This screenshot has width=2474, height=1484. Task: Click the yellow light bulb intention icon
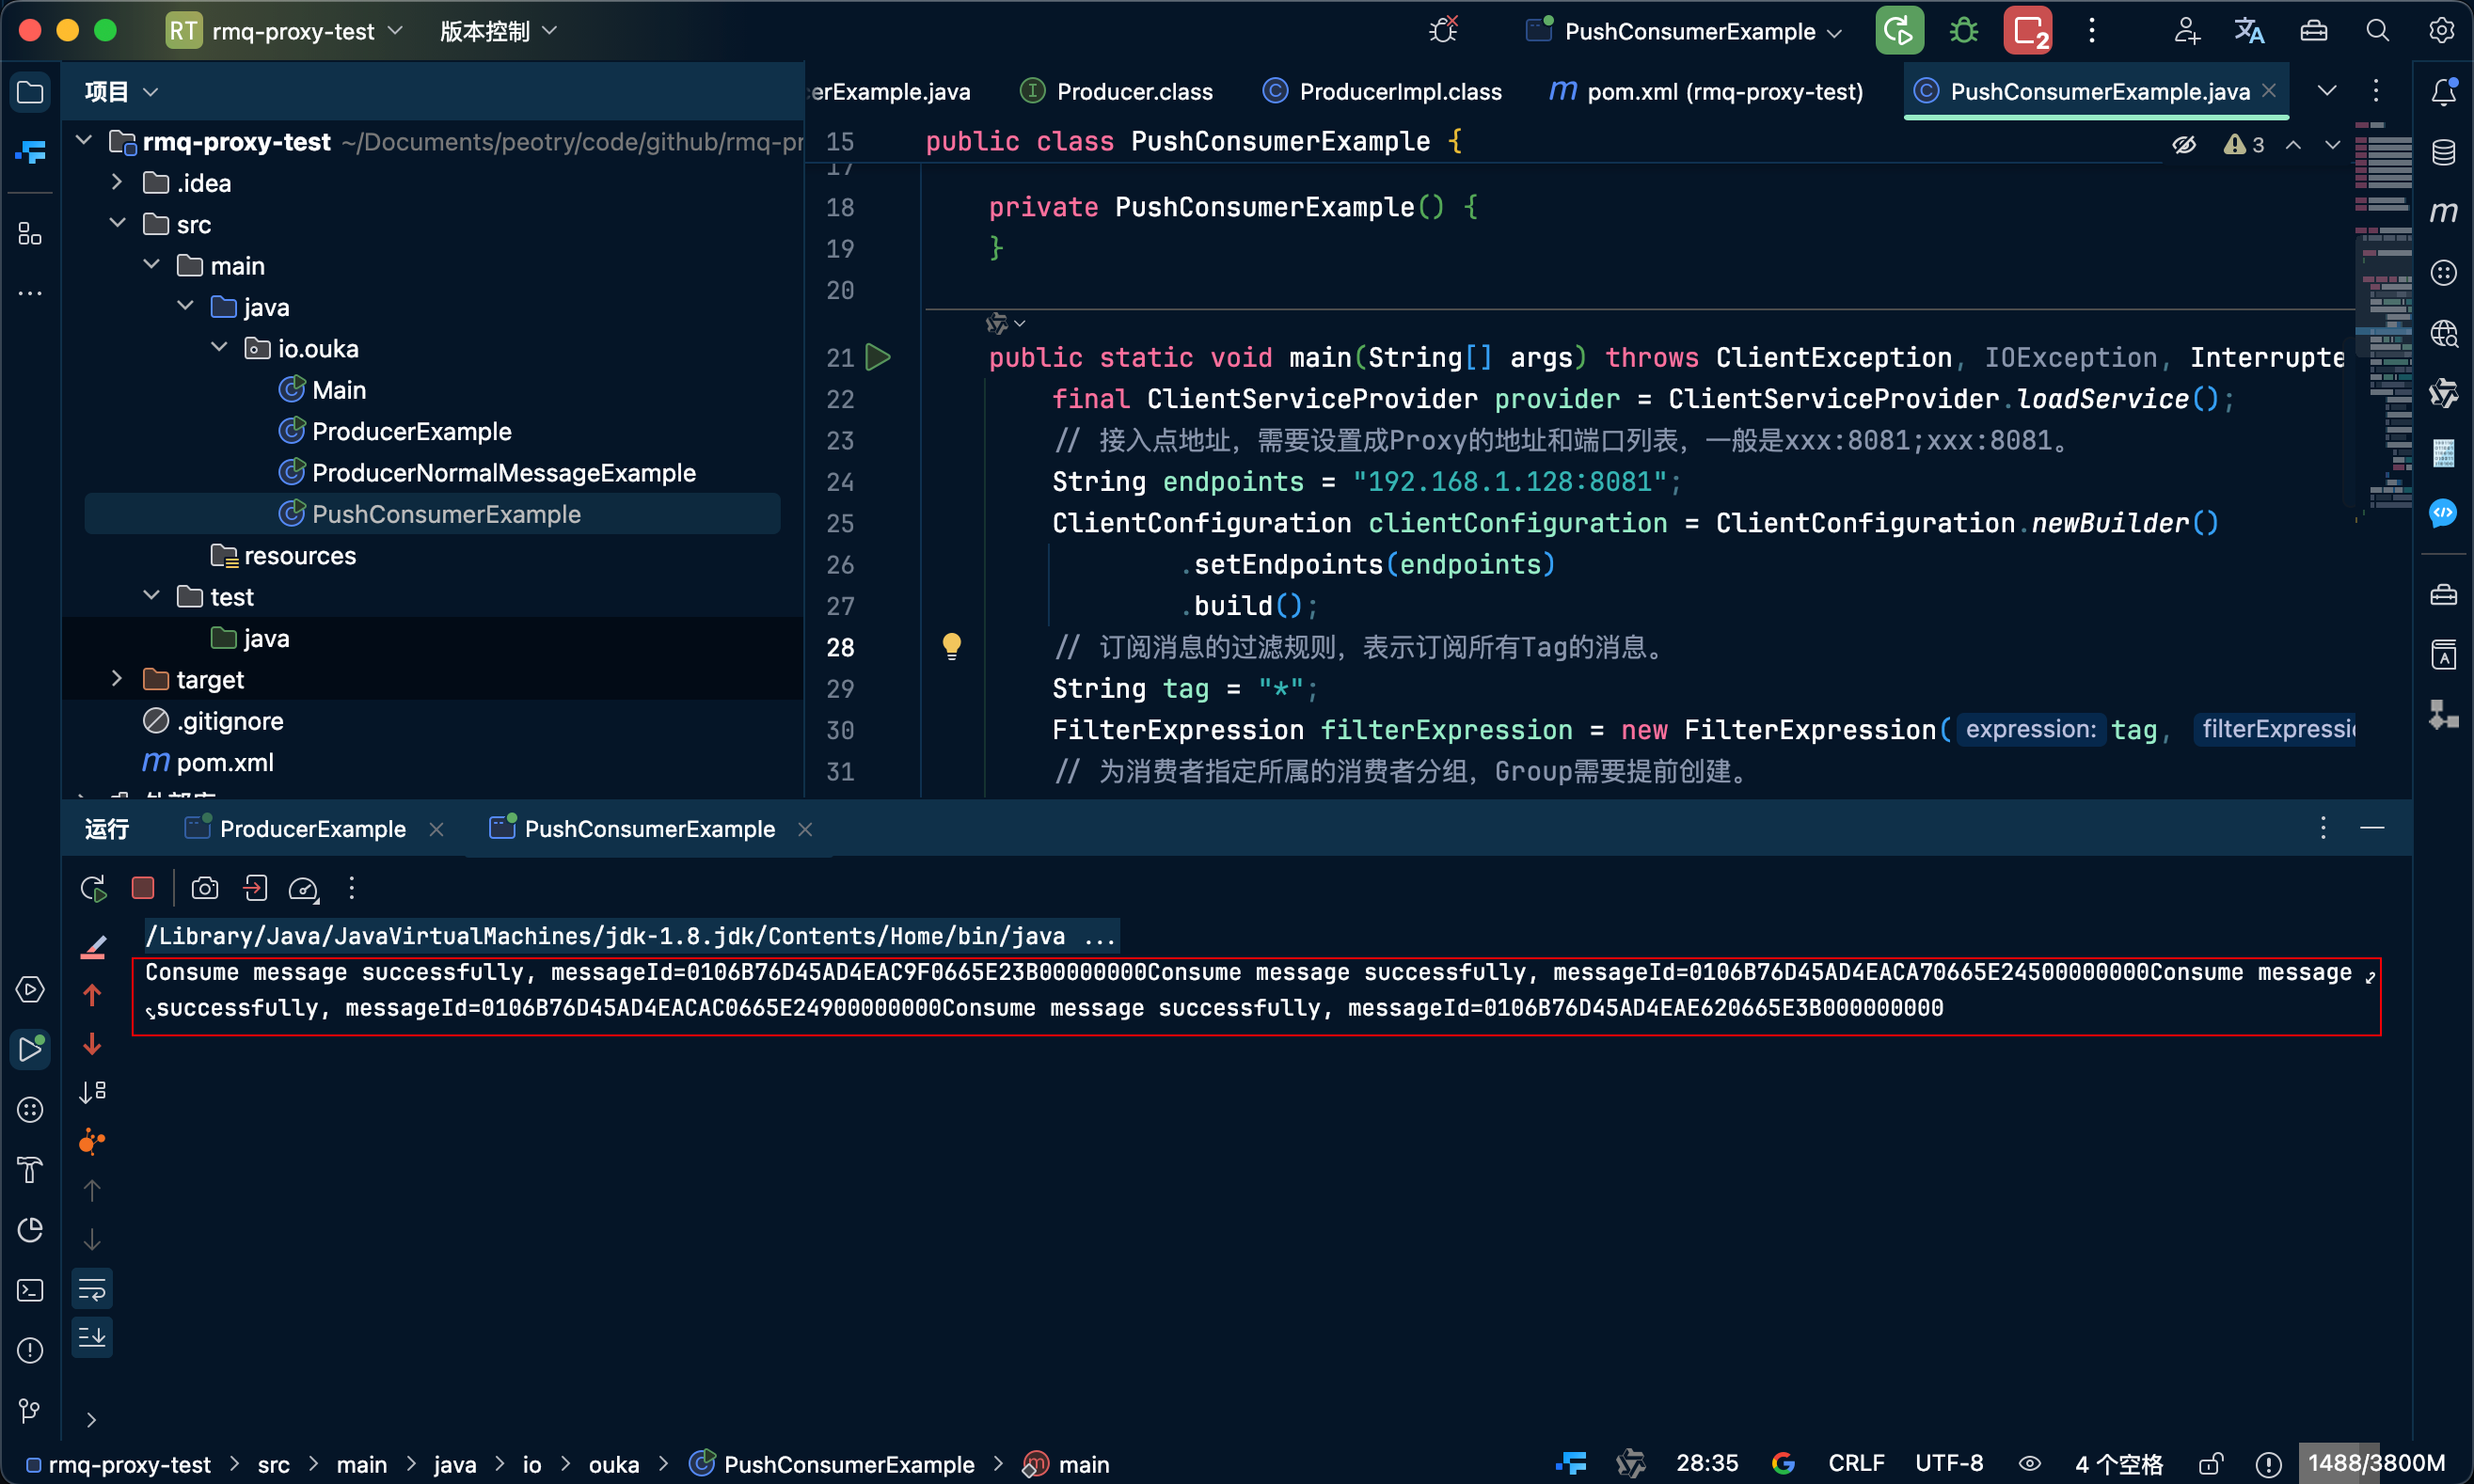click(x=951, y=646)
